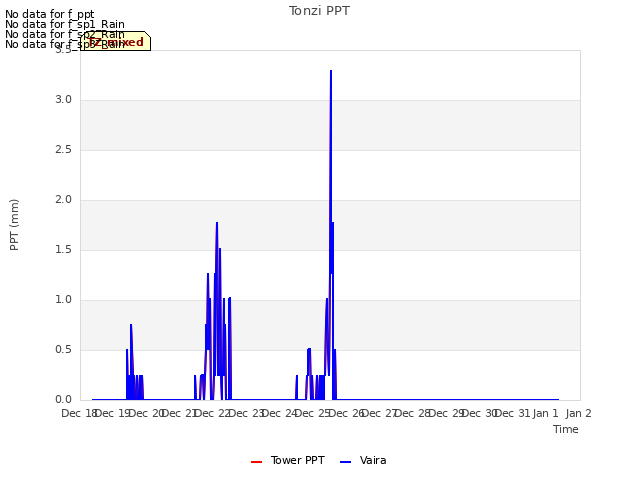The height and width of the screenshot is (480, 640).
Task: Click the Dec 25 x-axis tick label
Action: point(313,413)
